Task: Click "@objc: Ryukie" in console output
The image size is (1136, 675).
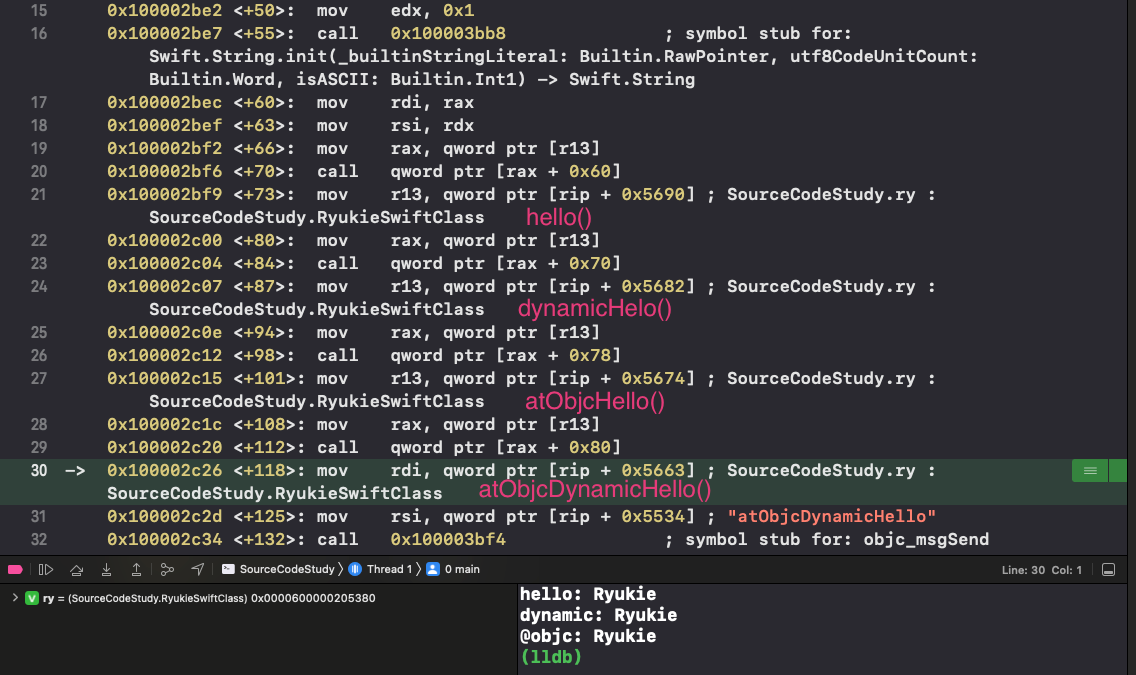Action: click(588, 636)
